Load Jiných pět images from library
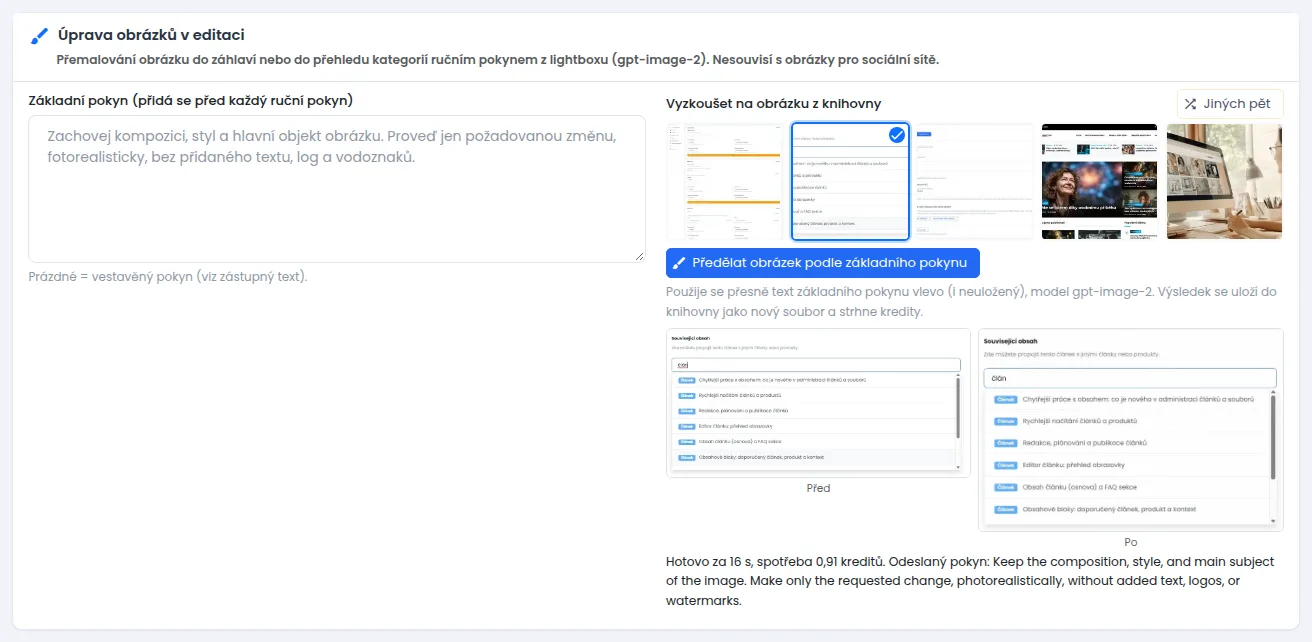The height and width of the screenshot is (642, 1312). coord(1230,104)
